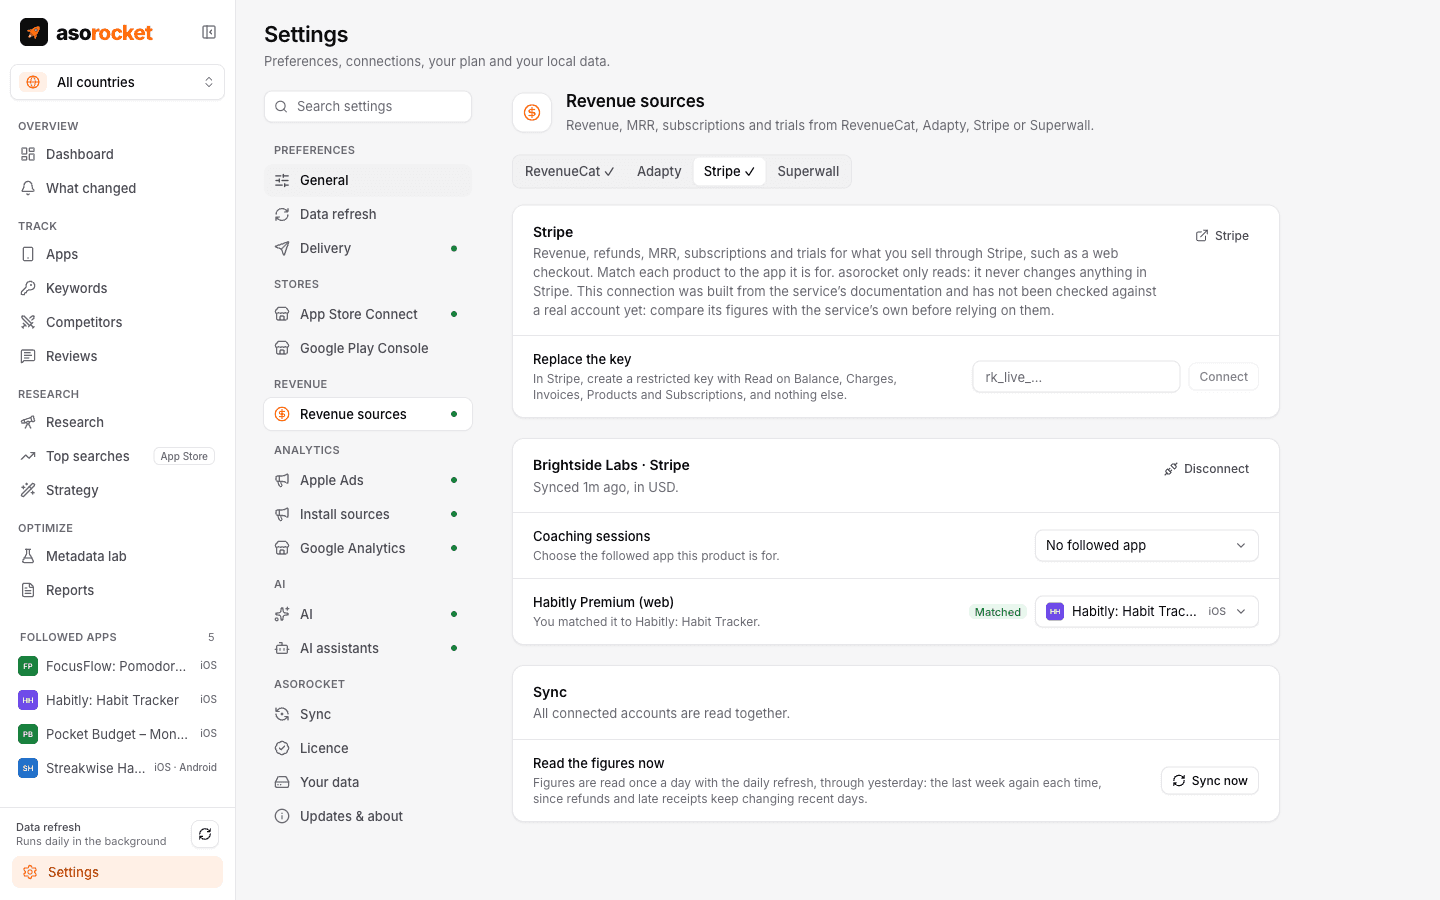Click the restricted key input field
This screenshot has height=900, width=1440.
click(1076, 377)
